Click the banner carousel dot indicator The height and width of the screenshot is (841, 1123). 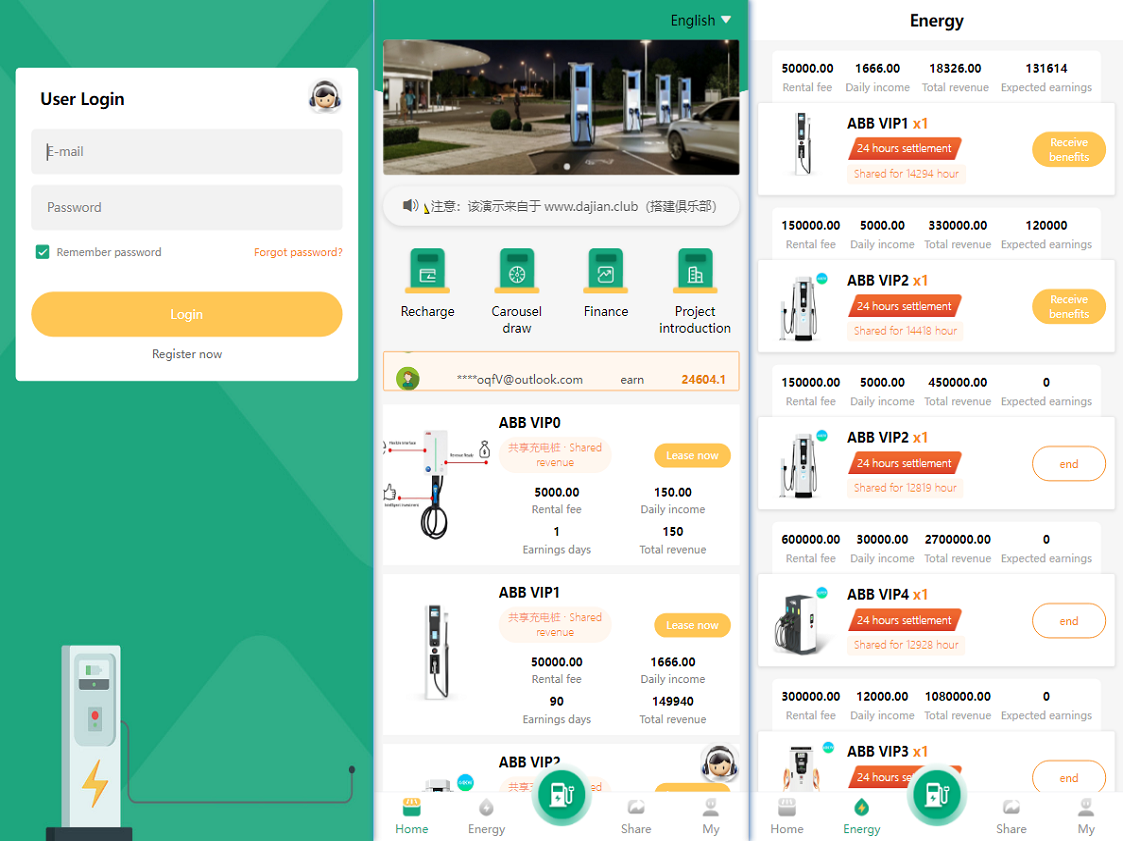tap(567, 166)
